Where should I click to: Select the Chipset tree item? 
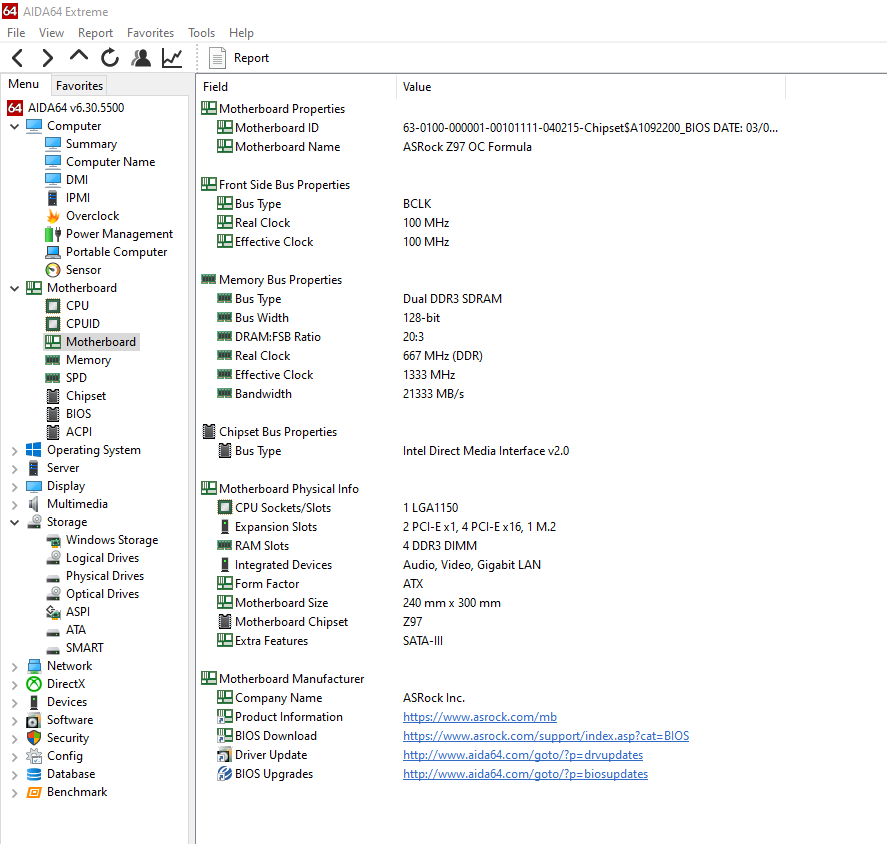pos(76,396)
